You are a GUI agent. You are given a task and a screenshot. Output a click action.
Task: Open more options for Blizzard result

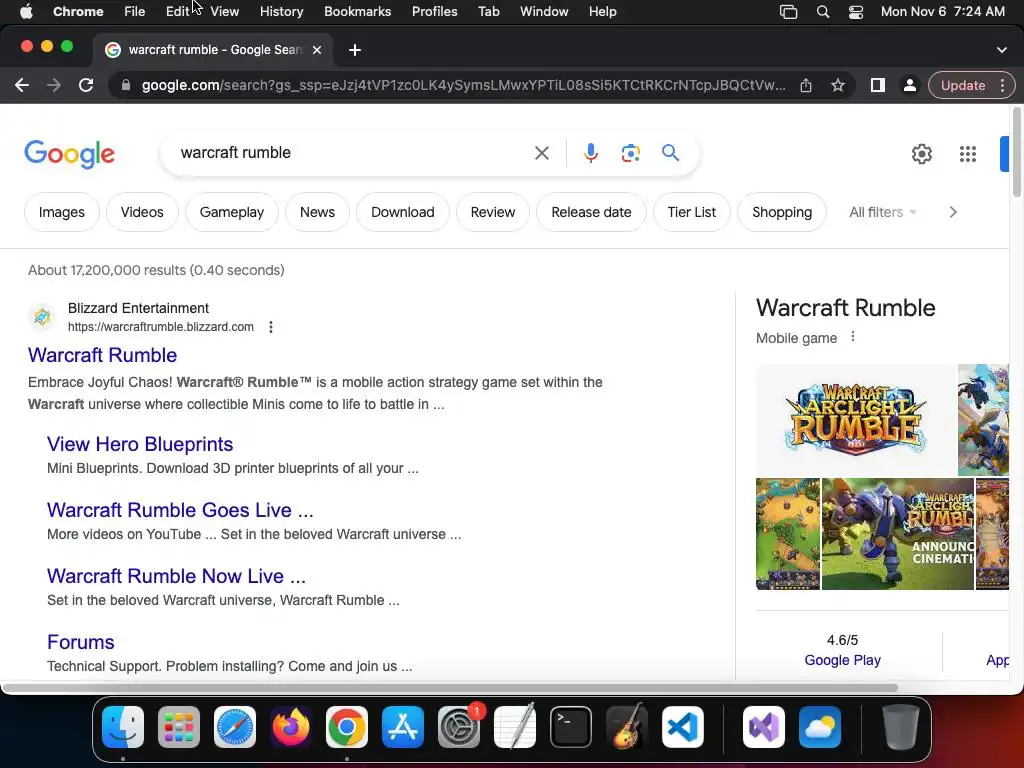coord(271,327)
